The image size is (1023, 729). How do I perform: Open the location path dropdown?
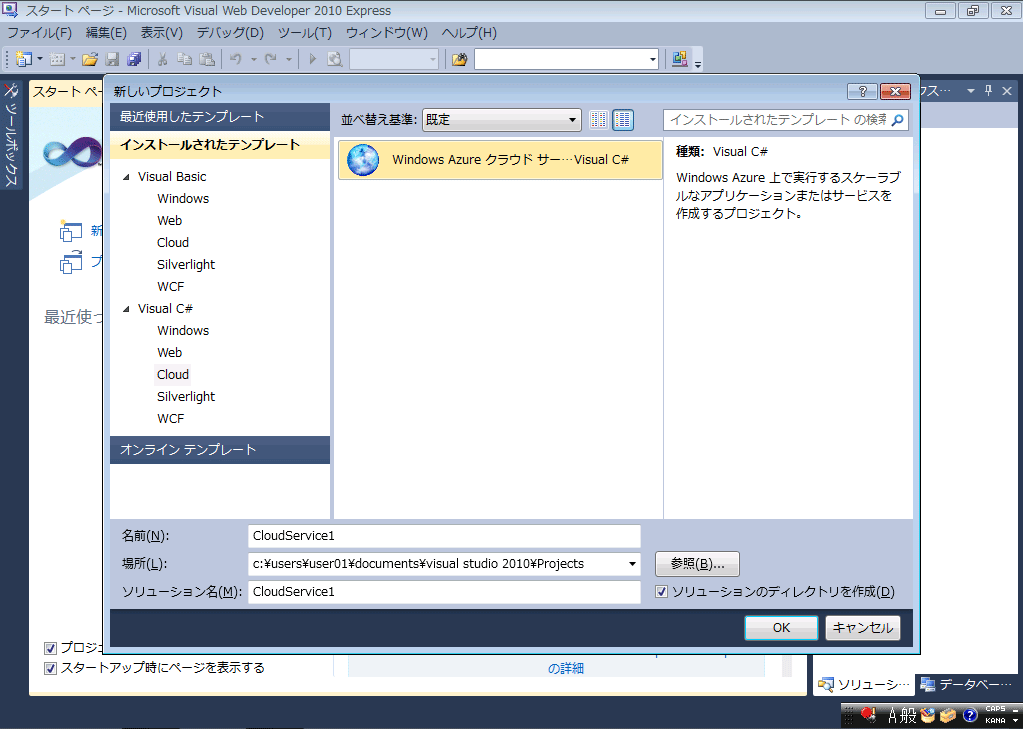pos(632,564)
